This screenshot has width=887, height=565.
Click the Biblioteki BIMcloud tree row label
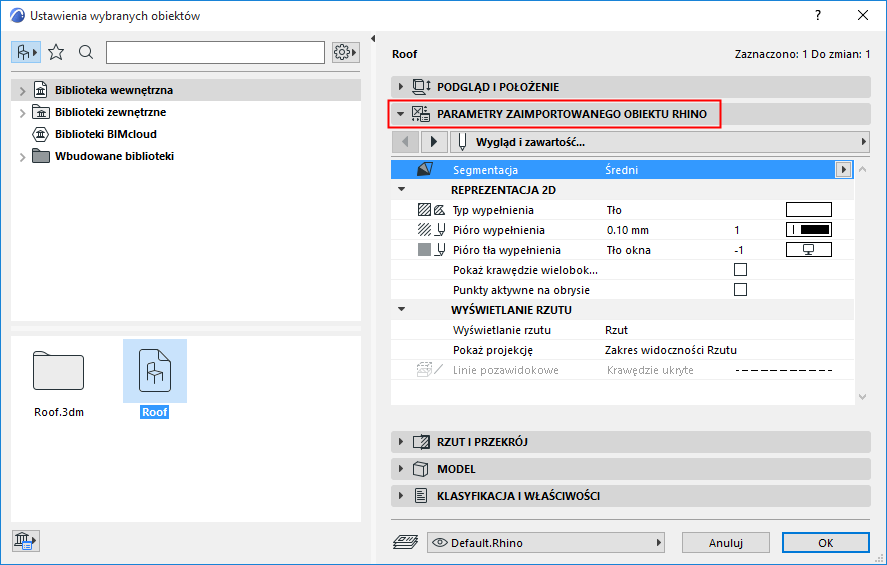(x=106, y=134)
